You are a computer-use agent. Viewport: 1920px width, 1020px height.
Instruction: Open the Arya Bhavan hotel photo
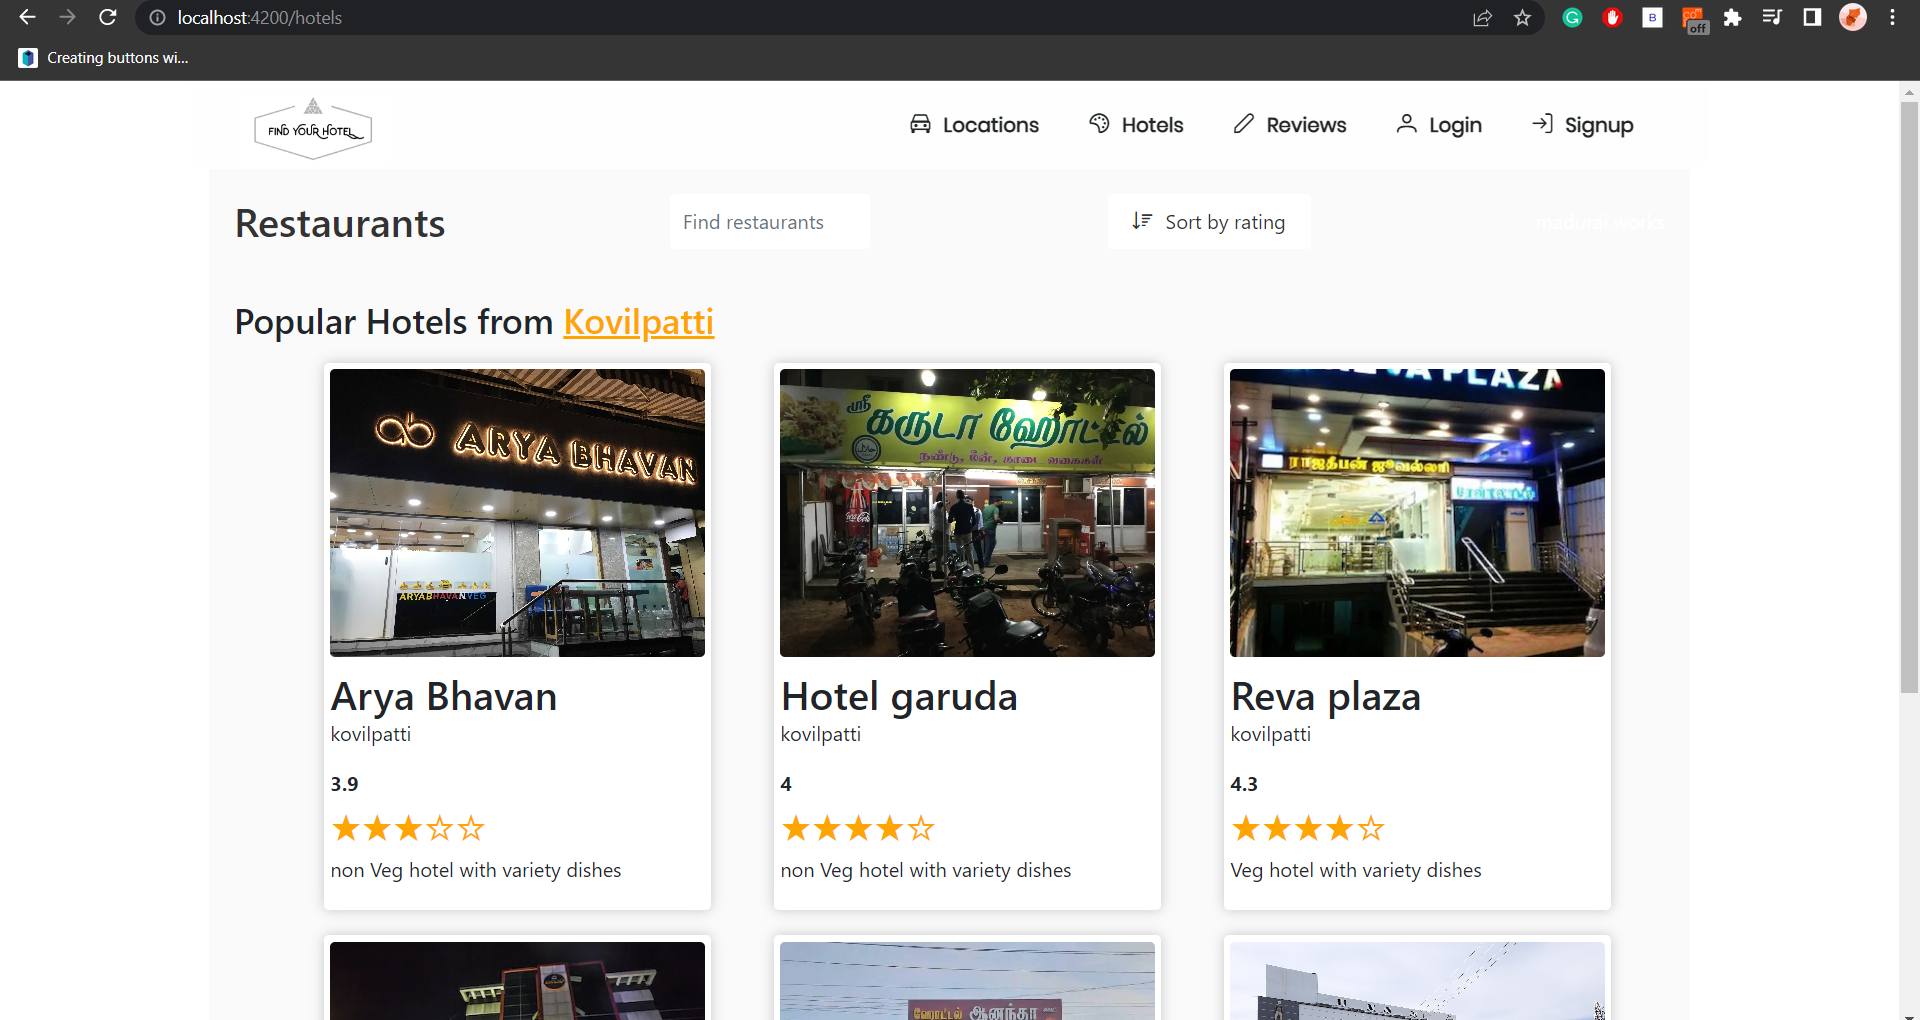pos(517,513)
